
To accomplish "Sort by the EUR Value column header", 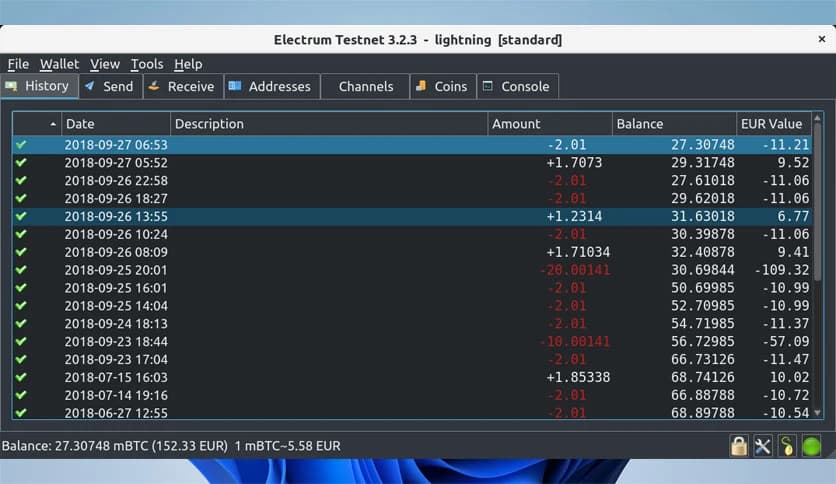I will coord(774,124).
